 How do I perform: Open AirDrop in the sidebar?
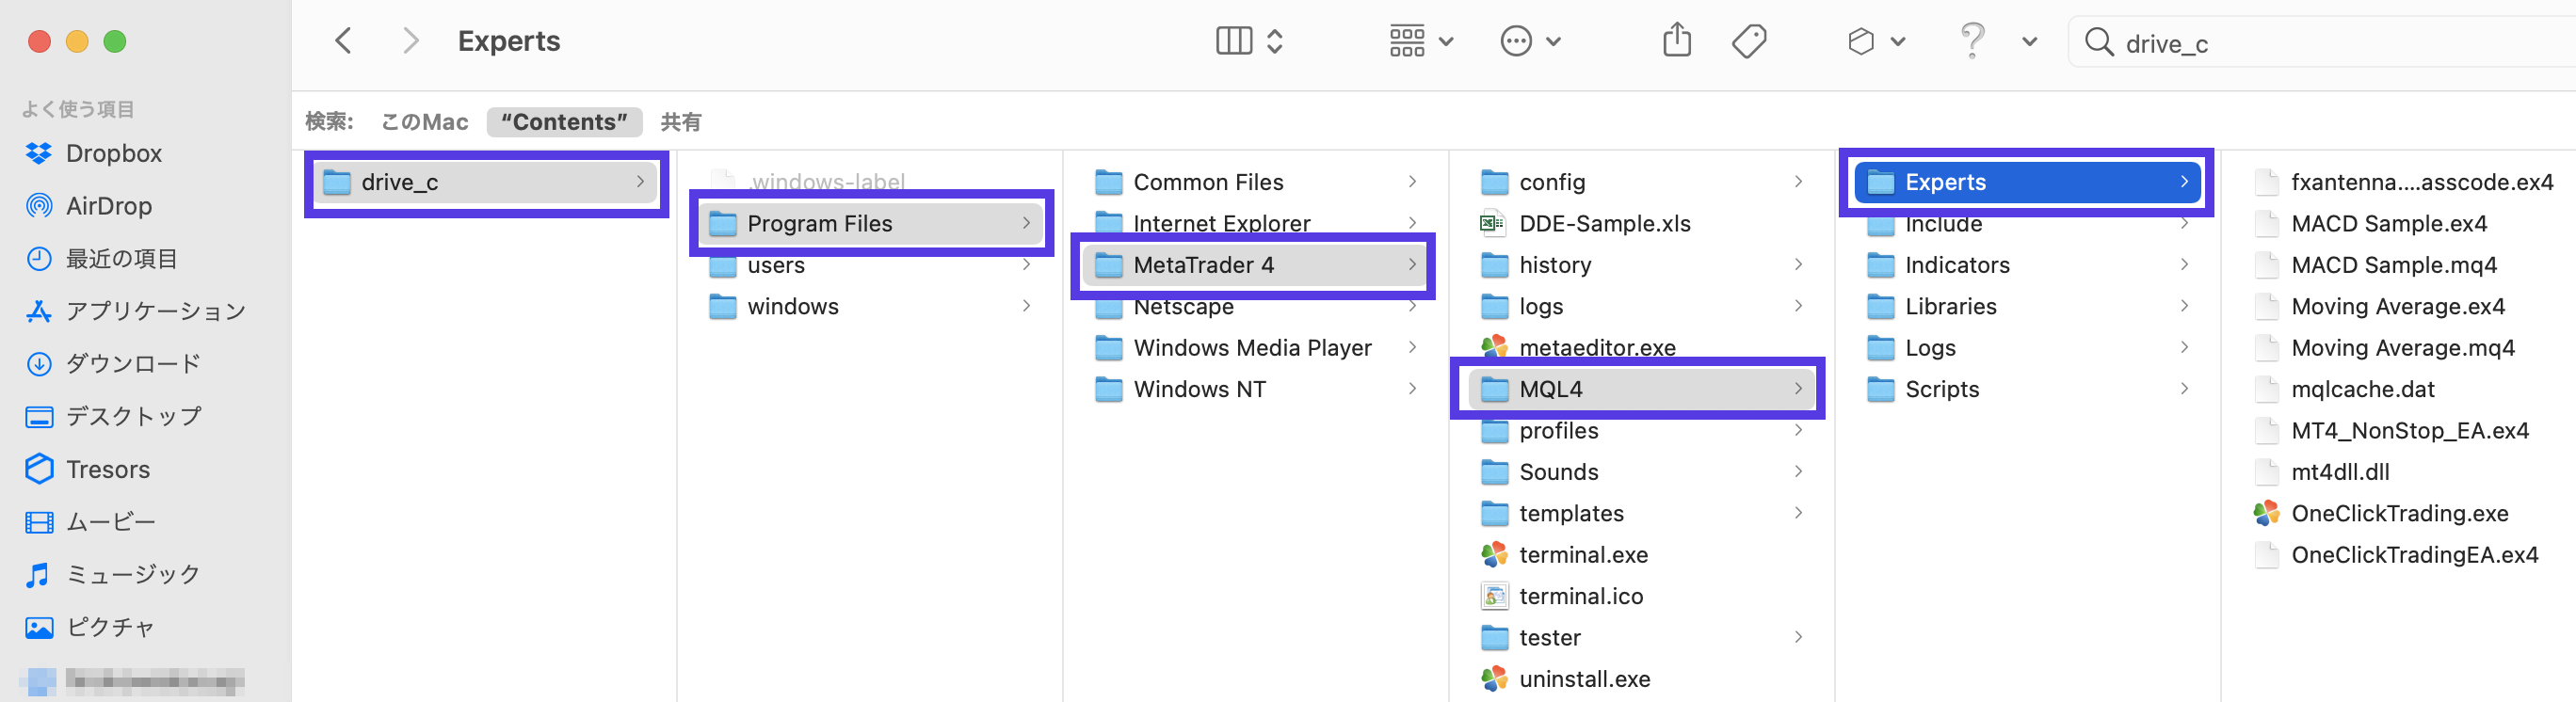pyautogui.click(x=88, y=206)
